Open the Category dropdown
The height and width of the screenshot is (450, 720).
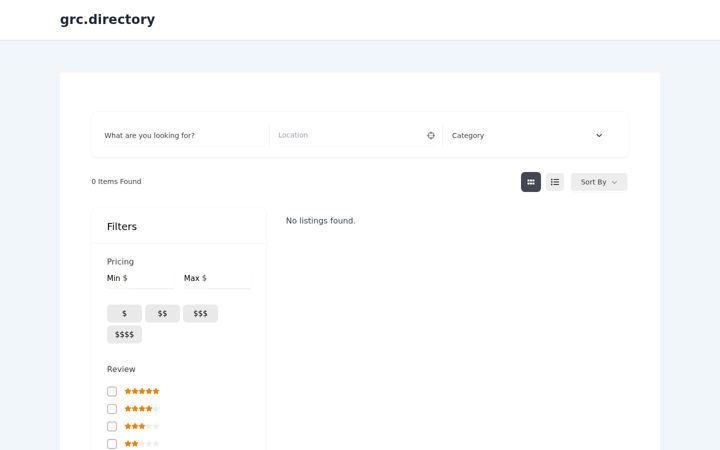tap(527, 135)
